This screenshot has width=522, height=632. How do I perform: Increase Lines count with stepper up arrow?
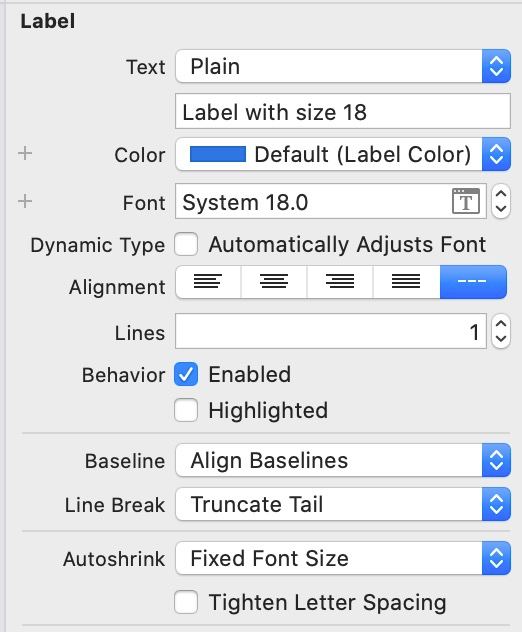click(x=501, y=324)
